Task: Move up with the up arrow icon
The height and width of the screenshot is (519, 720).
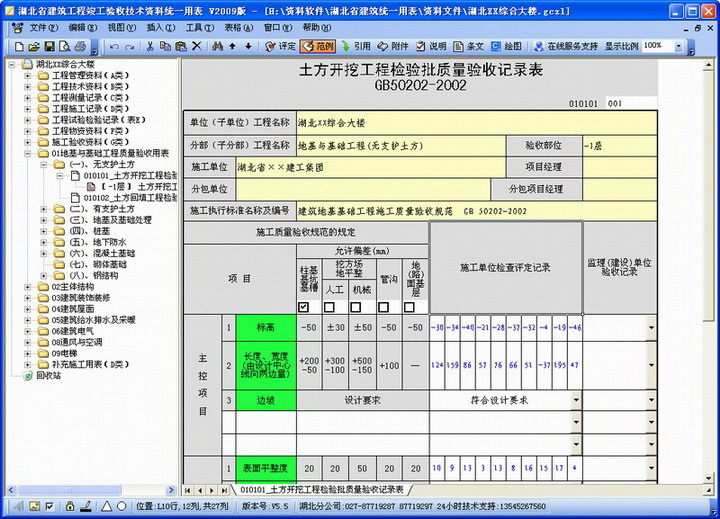Action: point(232,46)
